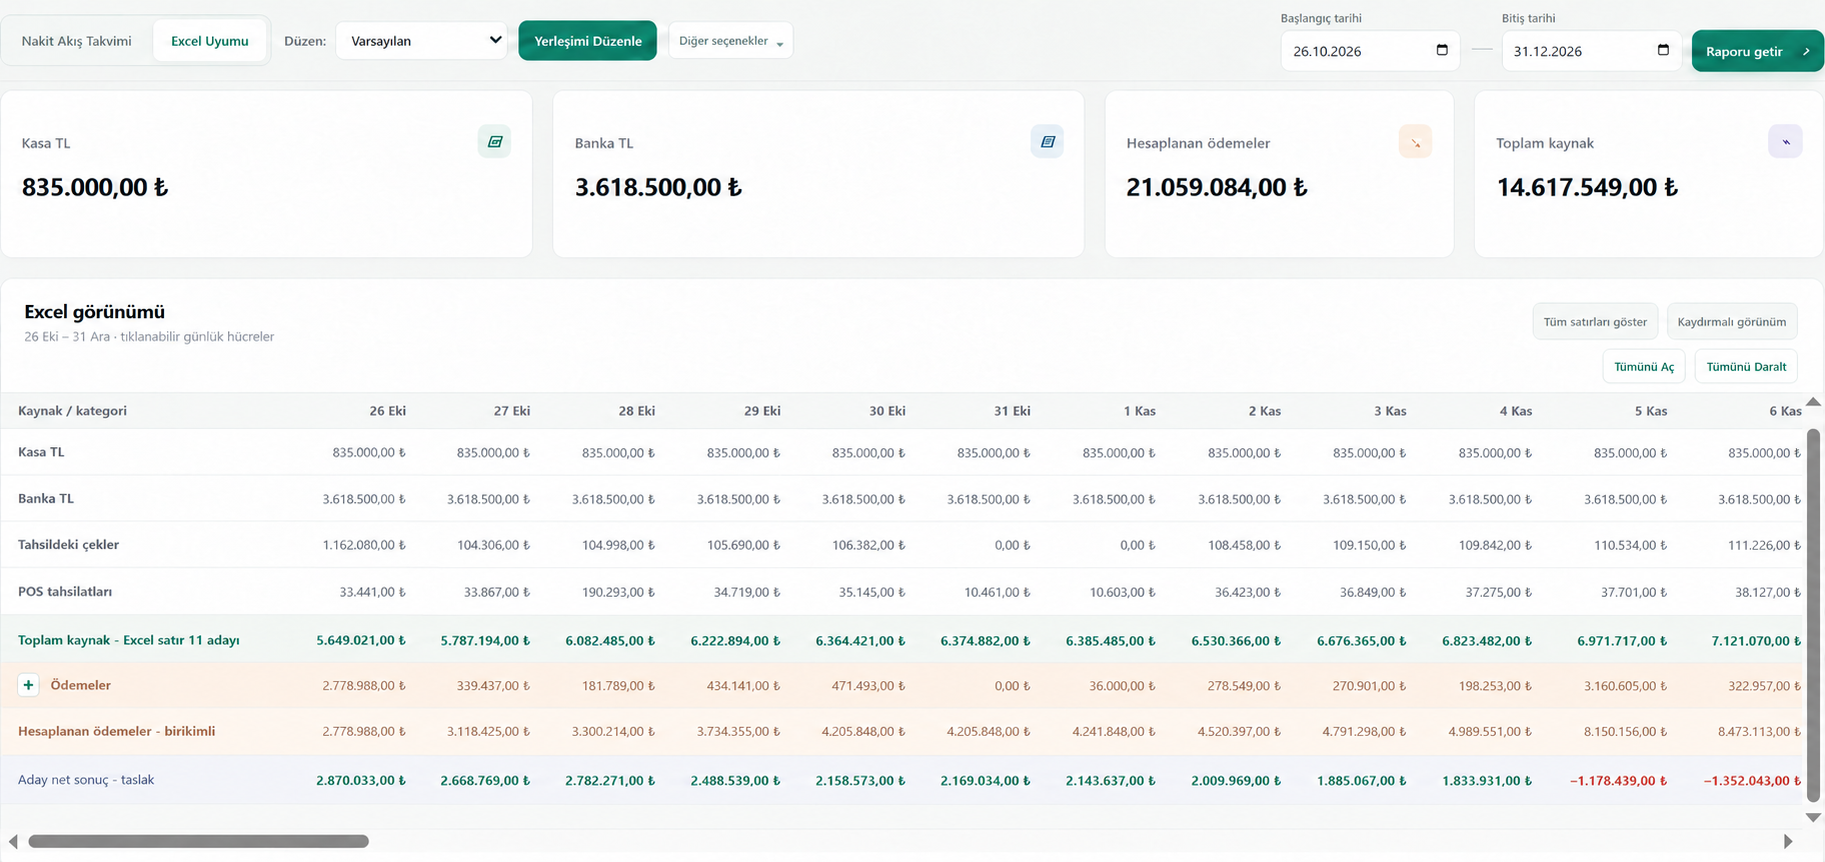Click the Kasa TL card icon

(494, 142)
